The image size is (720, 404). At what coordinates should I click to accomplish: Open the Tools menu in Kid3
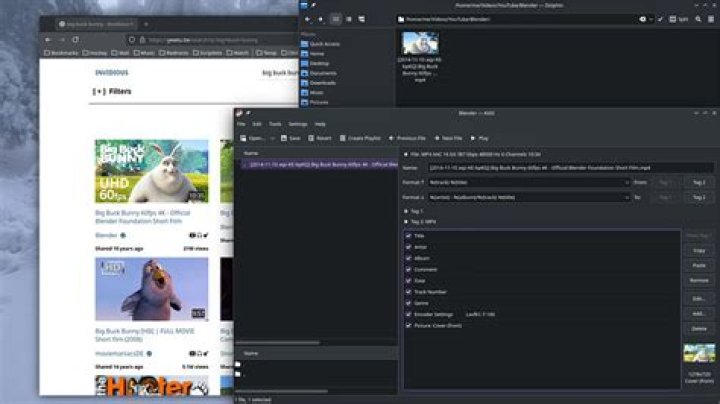[275, 124]
